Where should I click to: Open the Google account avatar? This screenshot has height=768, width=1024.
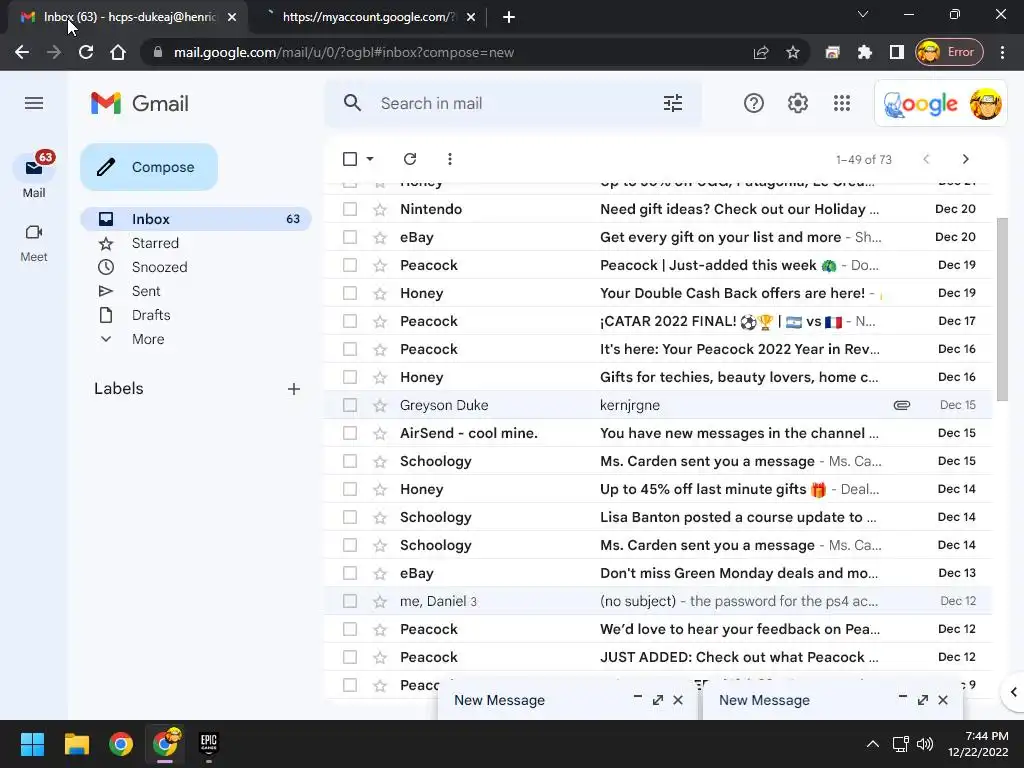tap(985, 104)
